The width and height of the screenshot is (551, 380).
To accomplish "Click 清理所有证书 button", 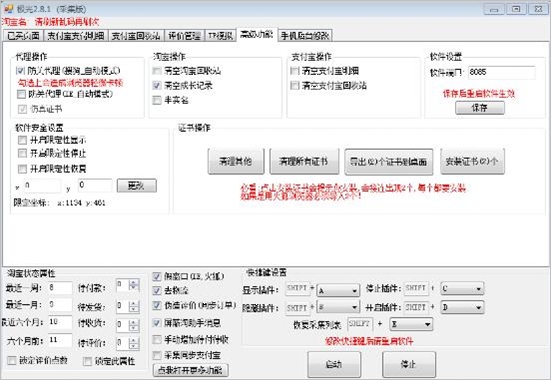I will click(304, 161).
